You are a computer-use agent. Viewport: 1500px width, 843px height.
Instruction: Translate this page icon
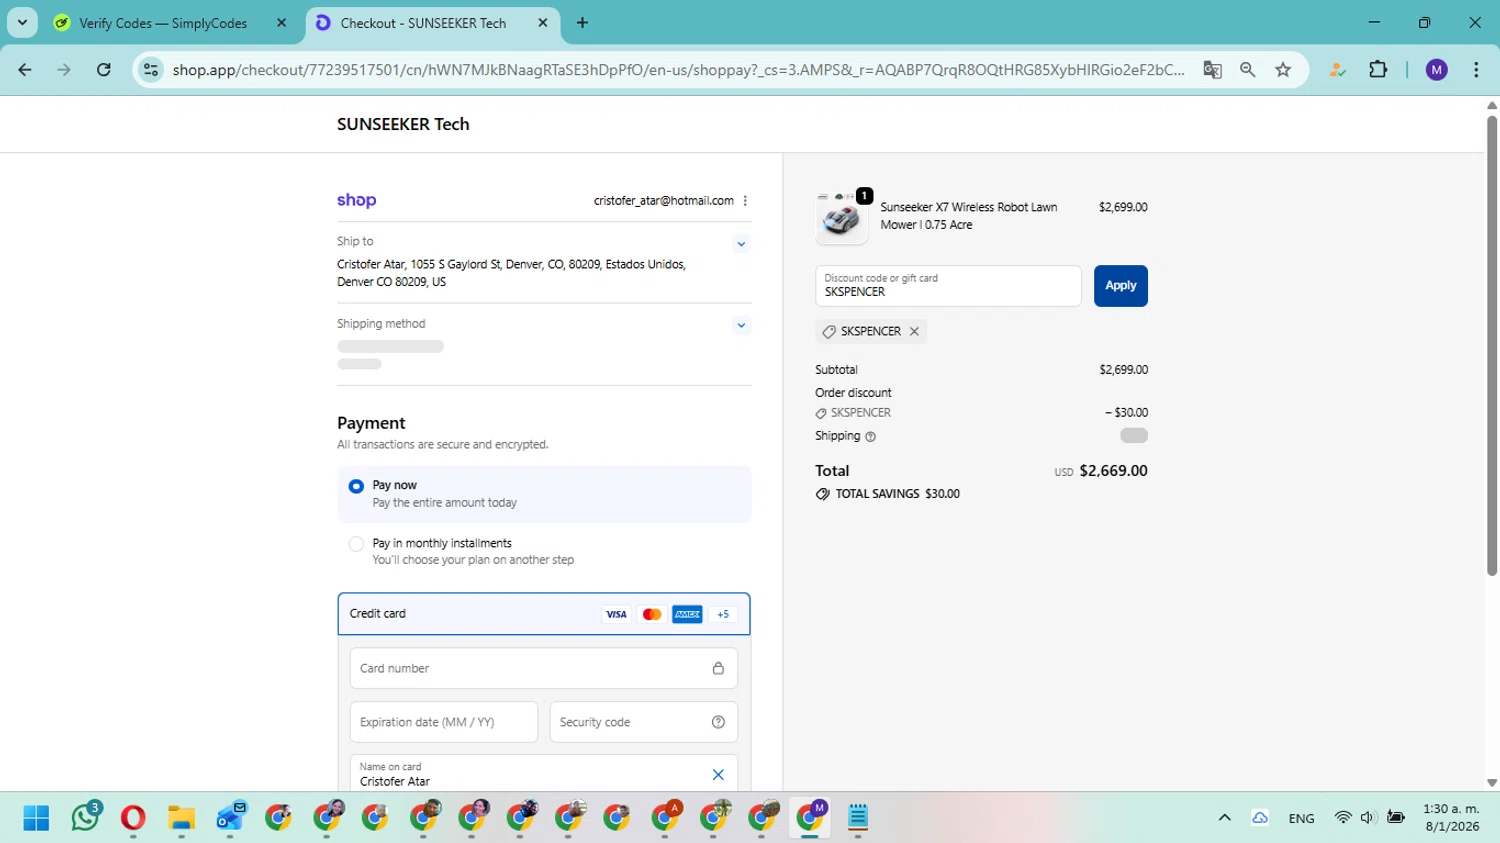point(1212,70)
